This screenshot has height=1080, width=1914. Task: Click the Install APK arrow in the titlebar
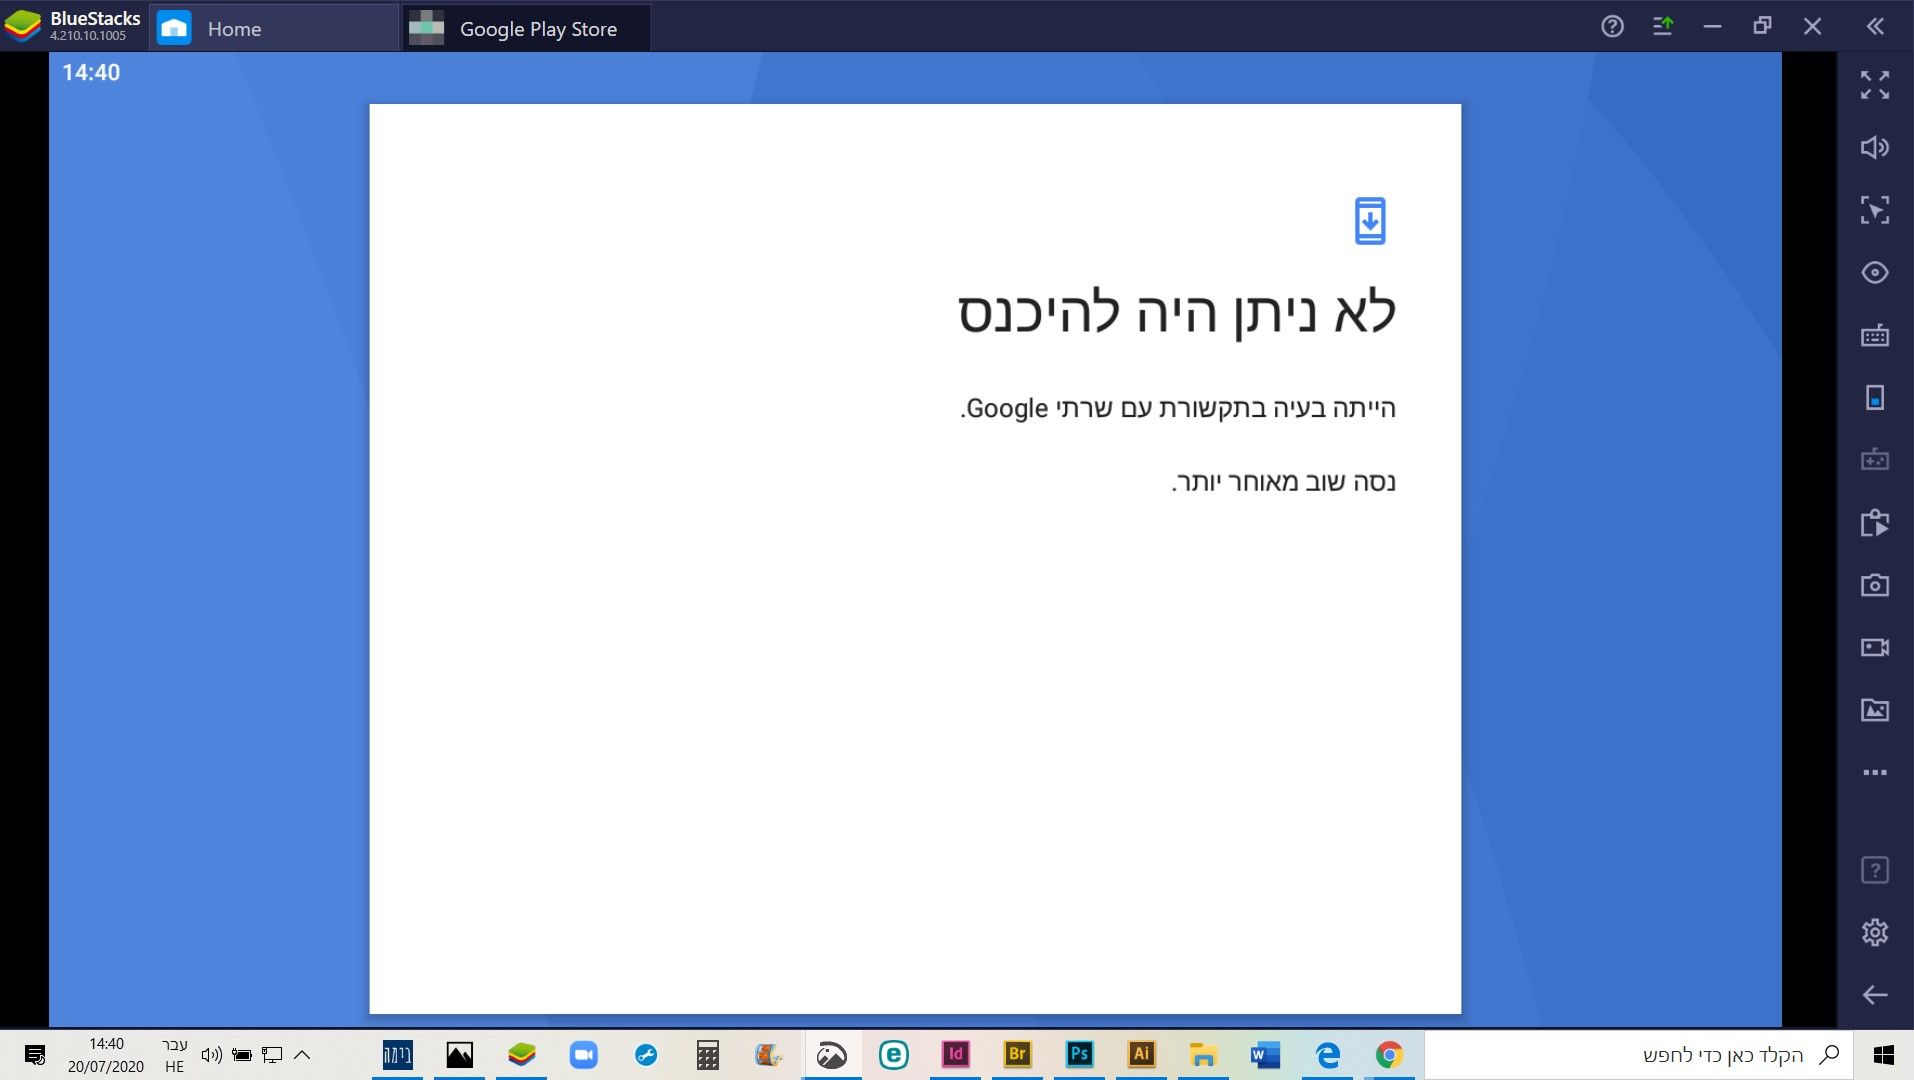pos(1665,26)
